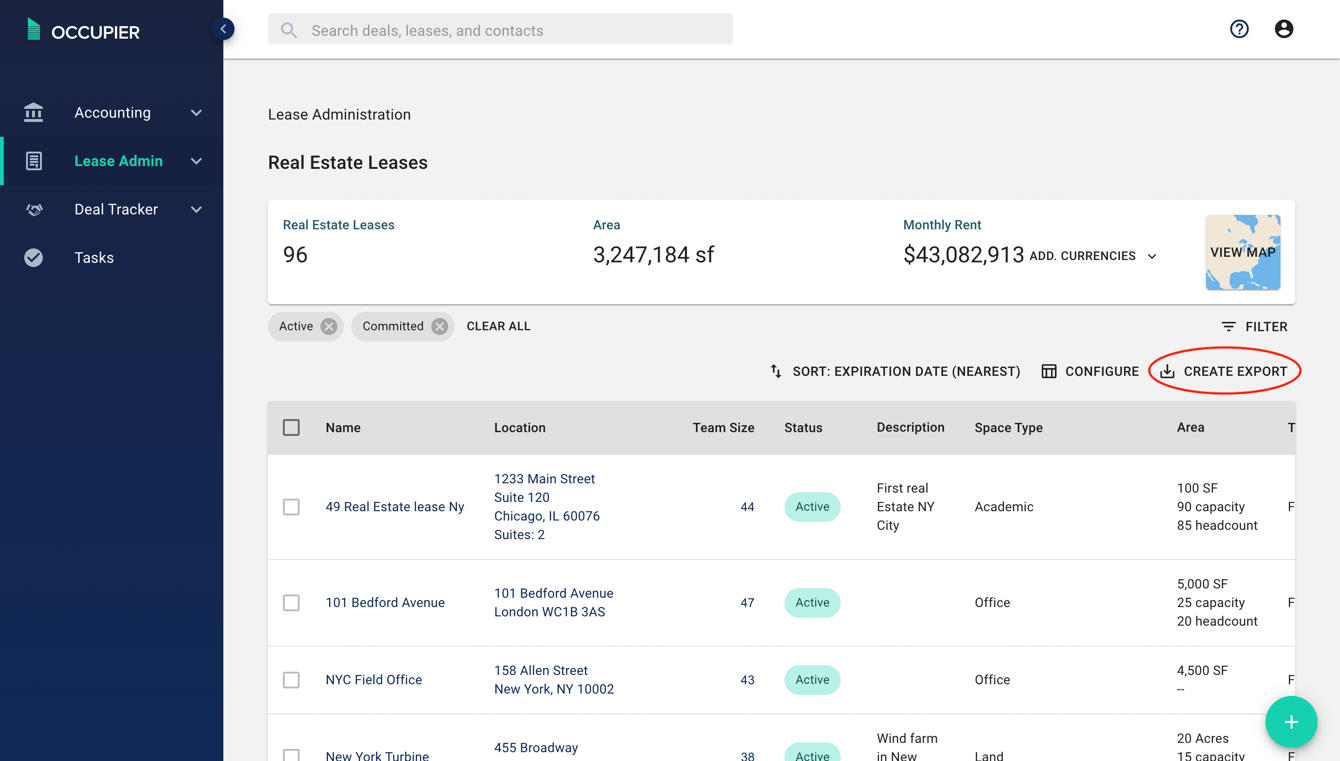Viewport: 1340px width, 761px height.
Task: Click the Team Size column header
Action: point(724,428)
